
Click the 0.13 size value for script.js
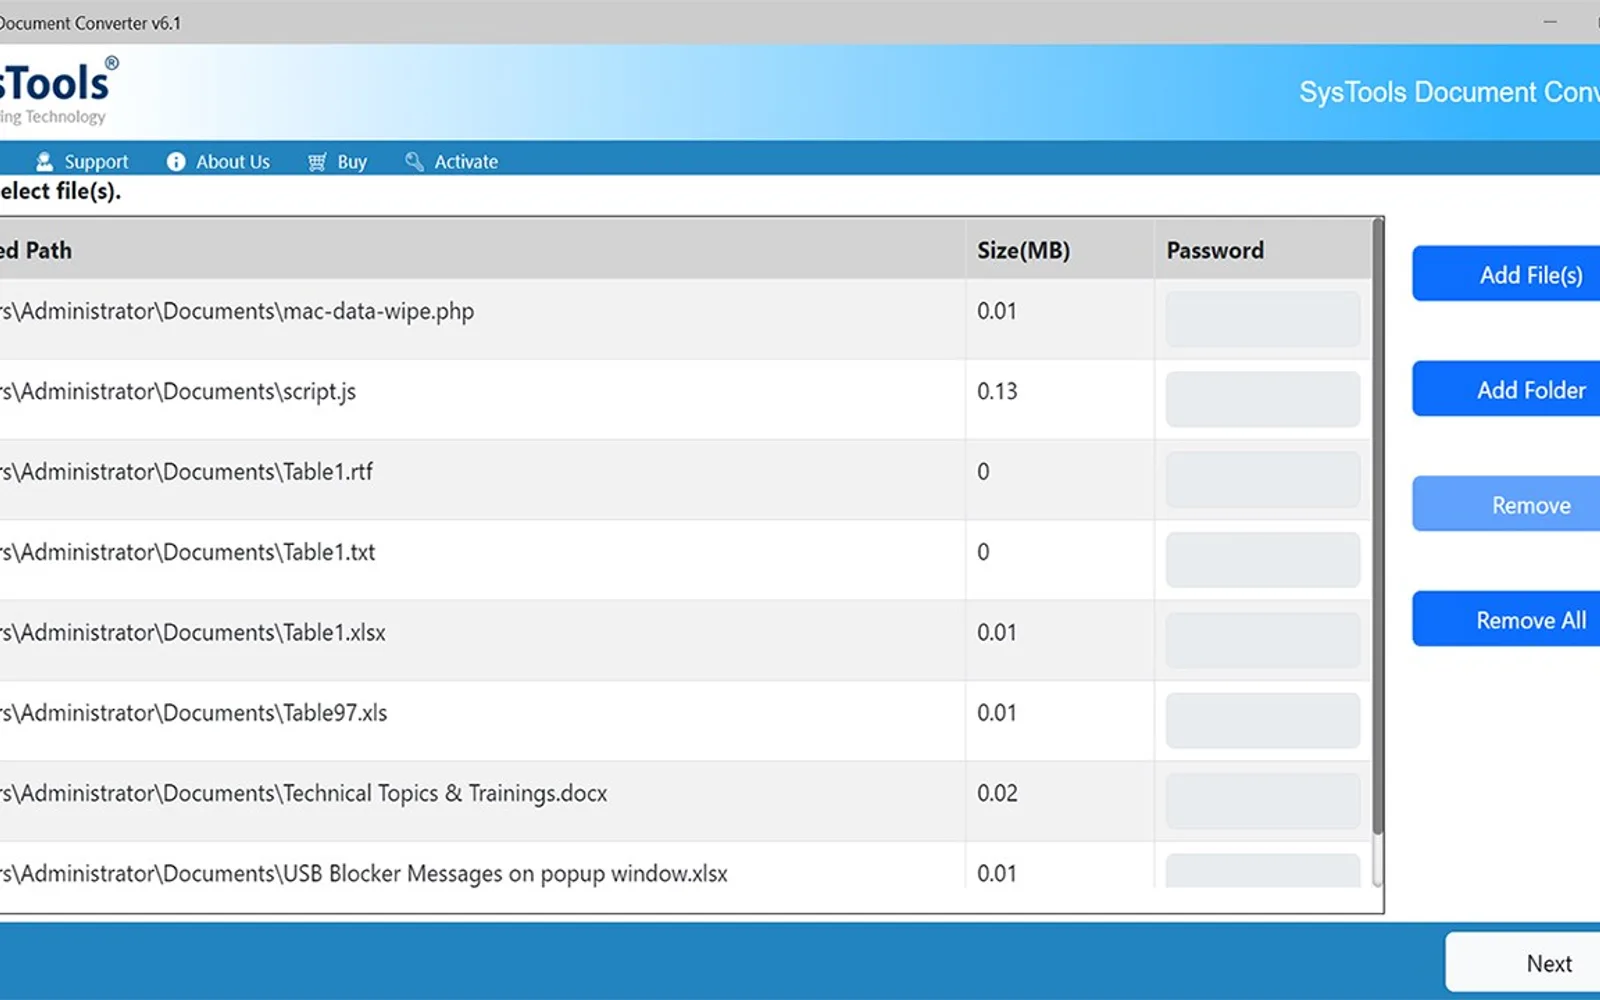[x=997, y=391]
